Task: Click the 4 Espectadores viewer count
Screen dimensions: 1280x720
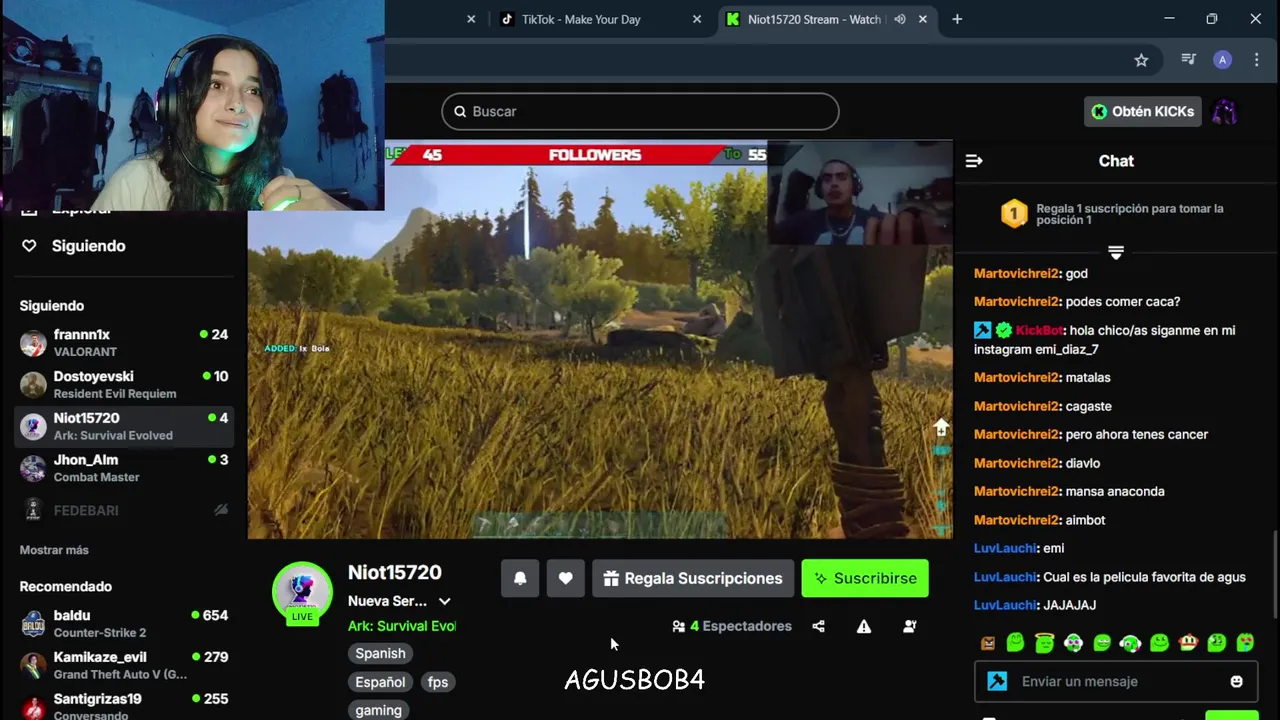Action: [x=741, y=626]
